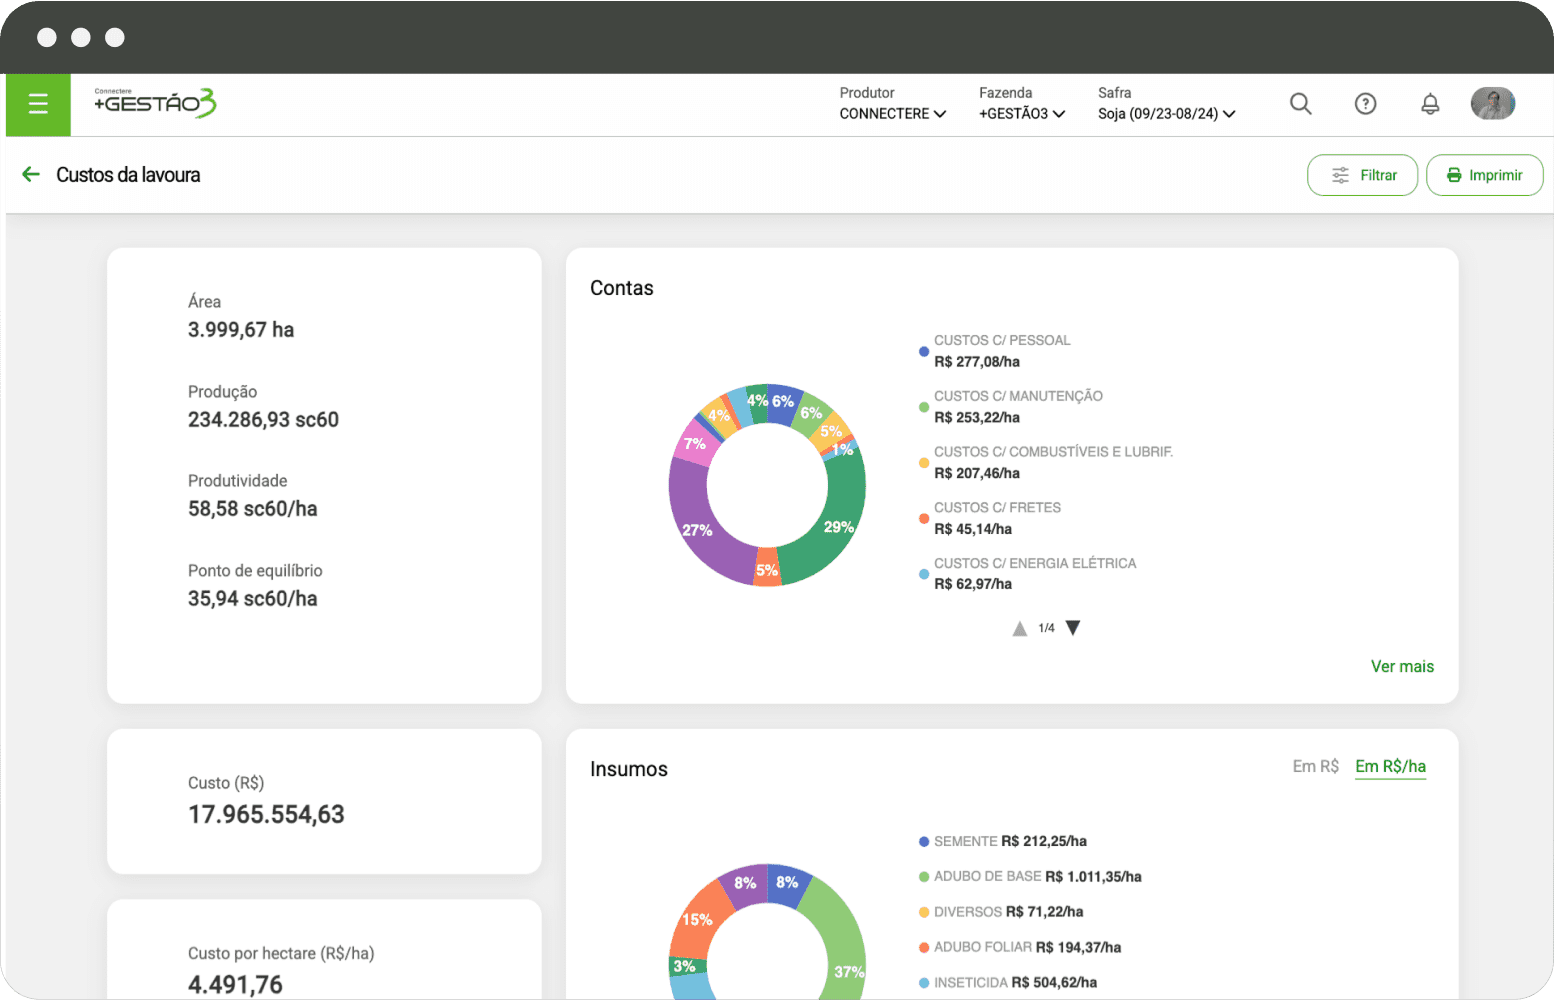The width and height of the screenshot is (1554, 1000).
Task: Open the Ver mais link
Action: [x=1402, y=666]
